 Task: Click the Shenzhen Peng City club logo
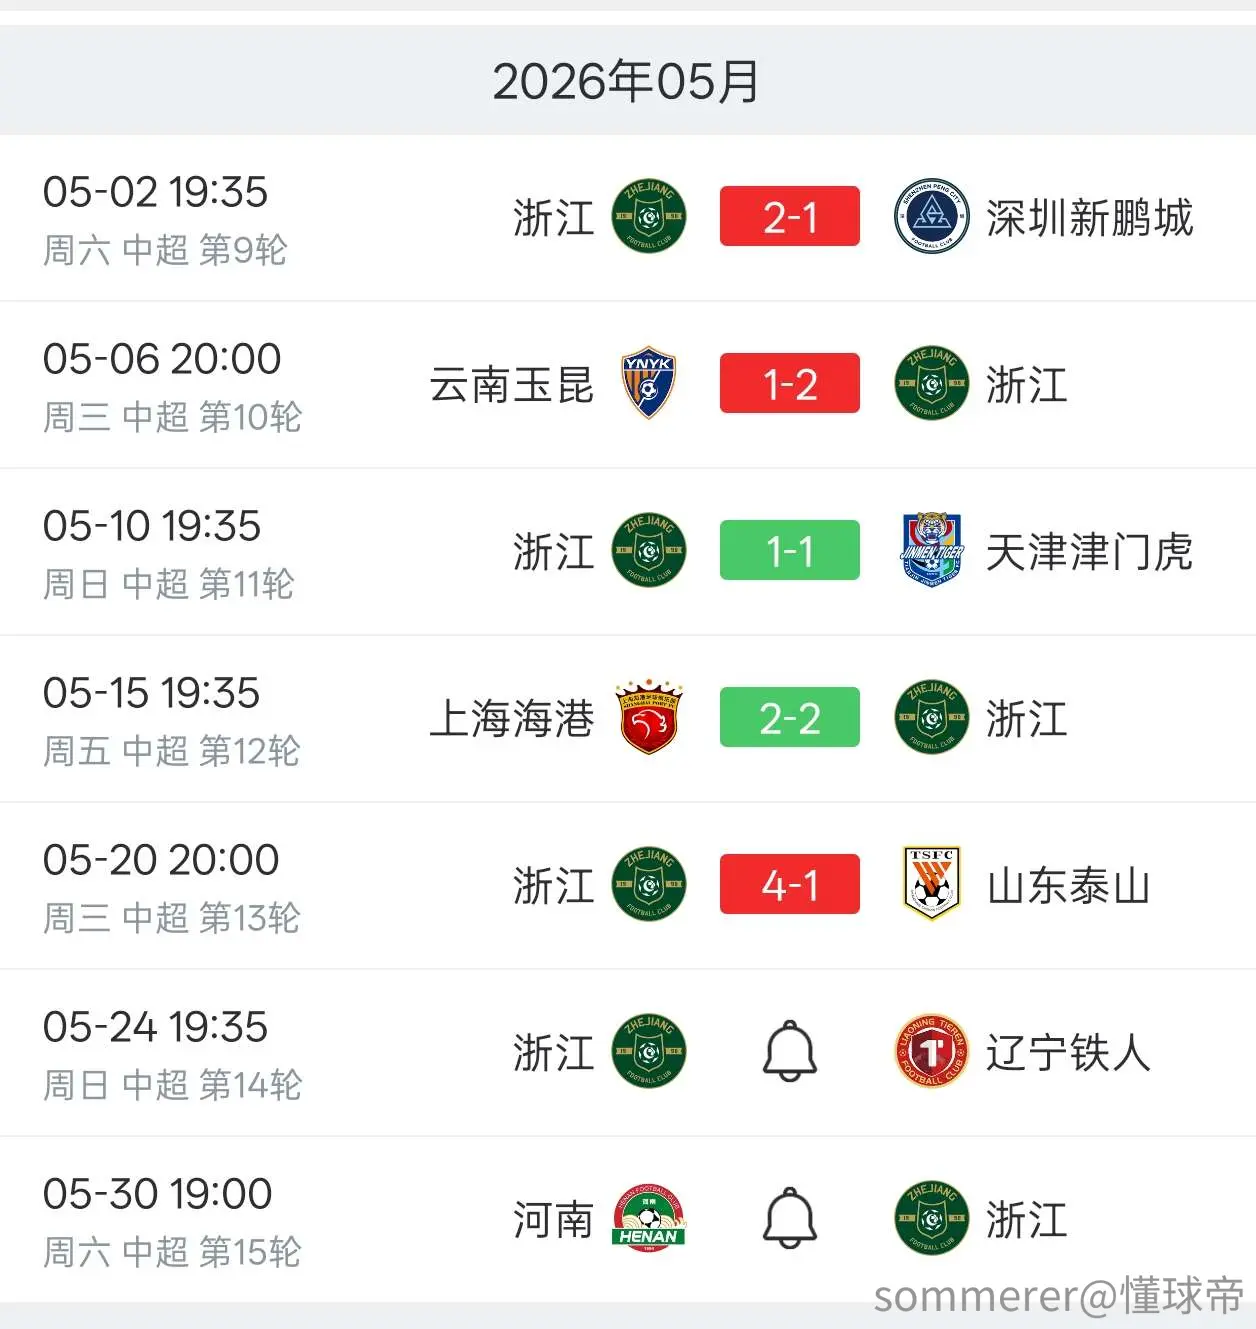pos(932,217)
